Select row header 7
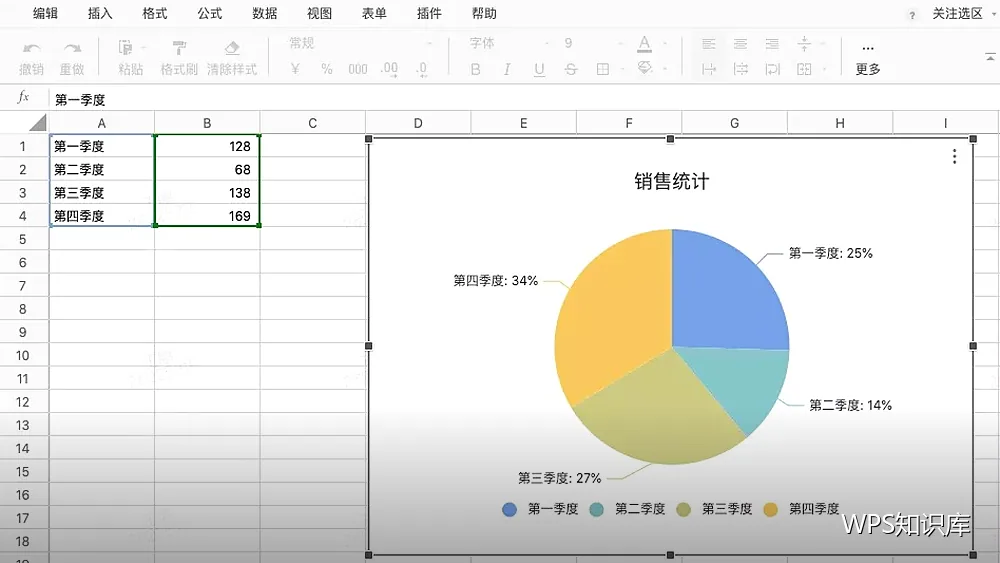 coord(23,286)
